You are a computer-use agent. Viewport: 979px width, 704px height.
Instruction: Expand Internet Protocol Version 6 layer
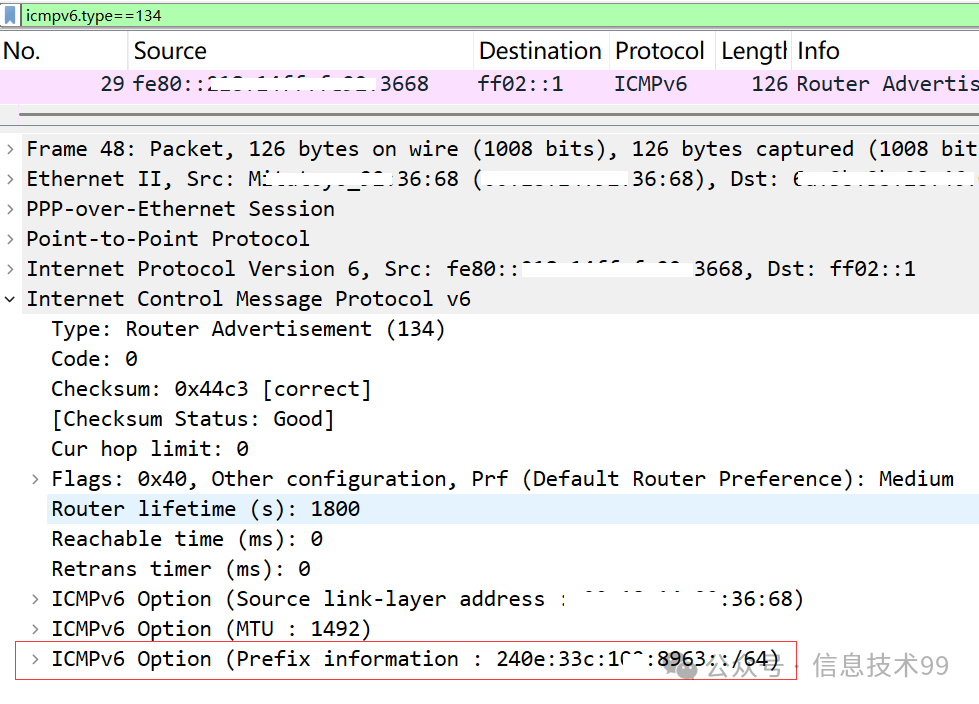10,269
